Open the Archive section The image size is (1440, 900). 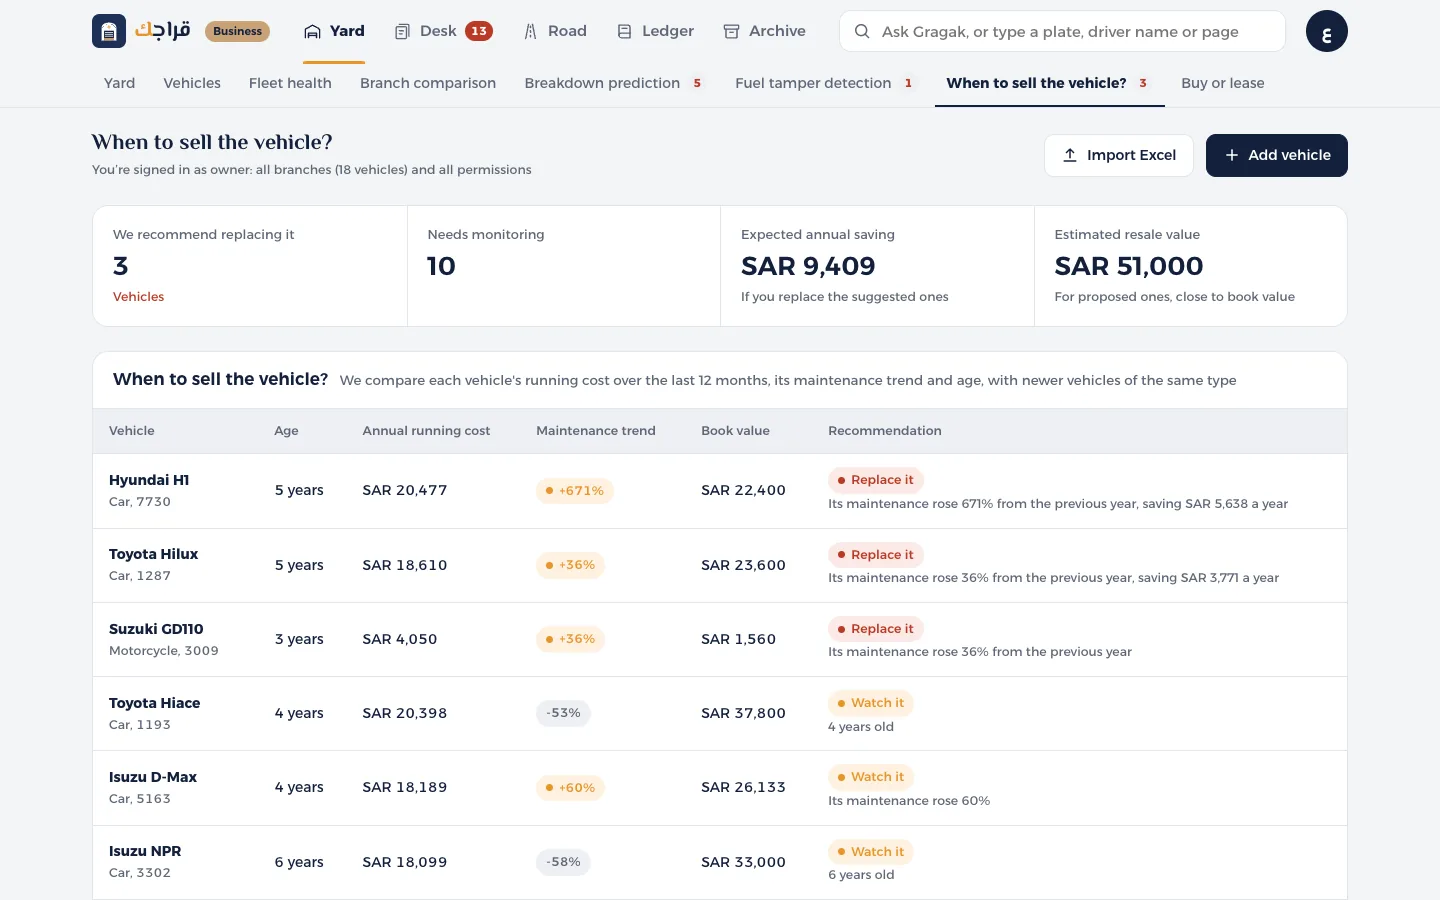point(764,31)
